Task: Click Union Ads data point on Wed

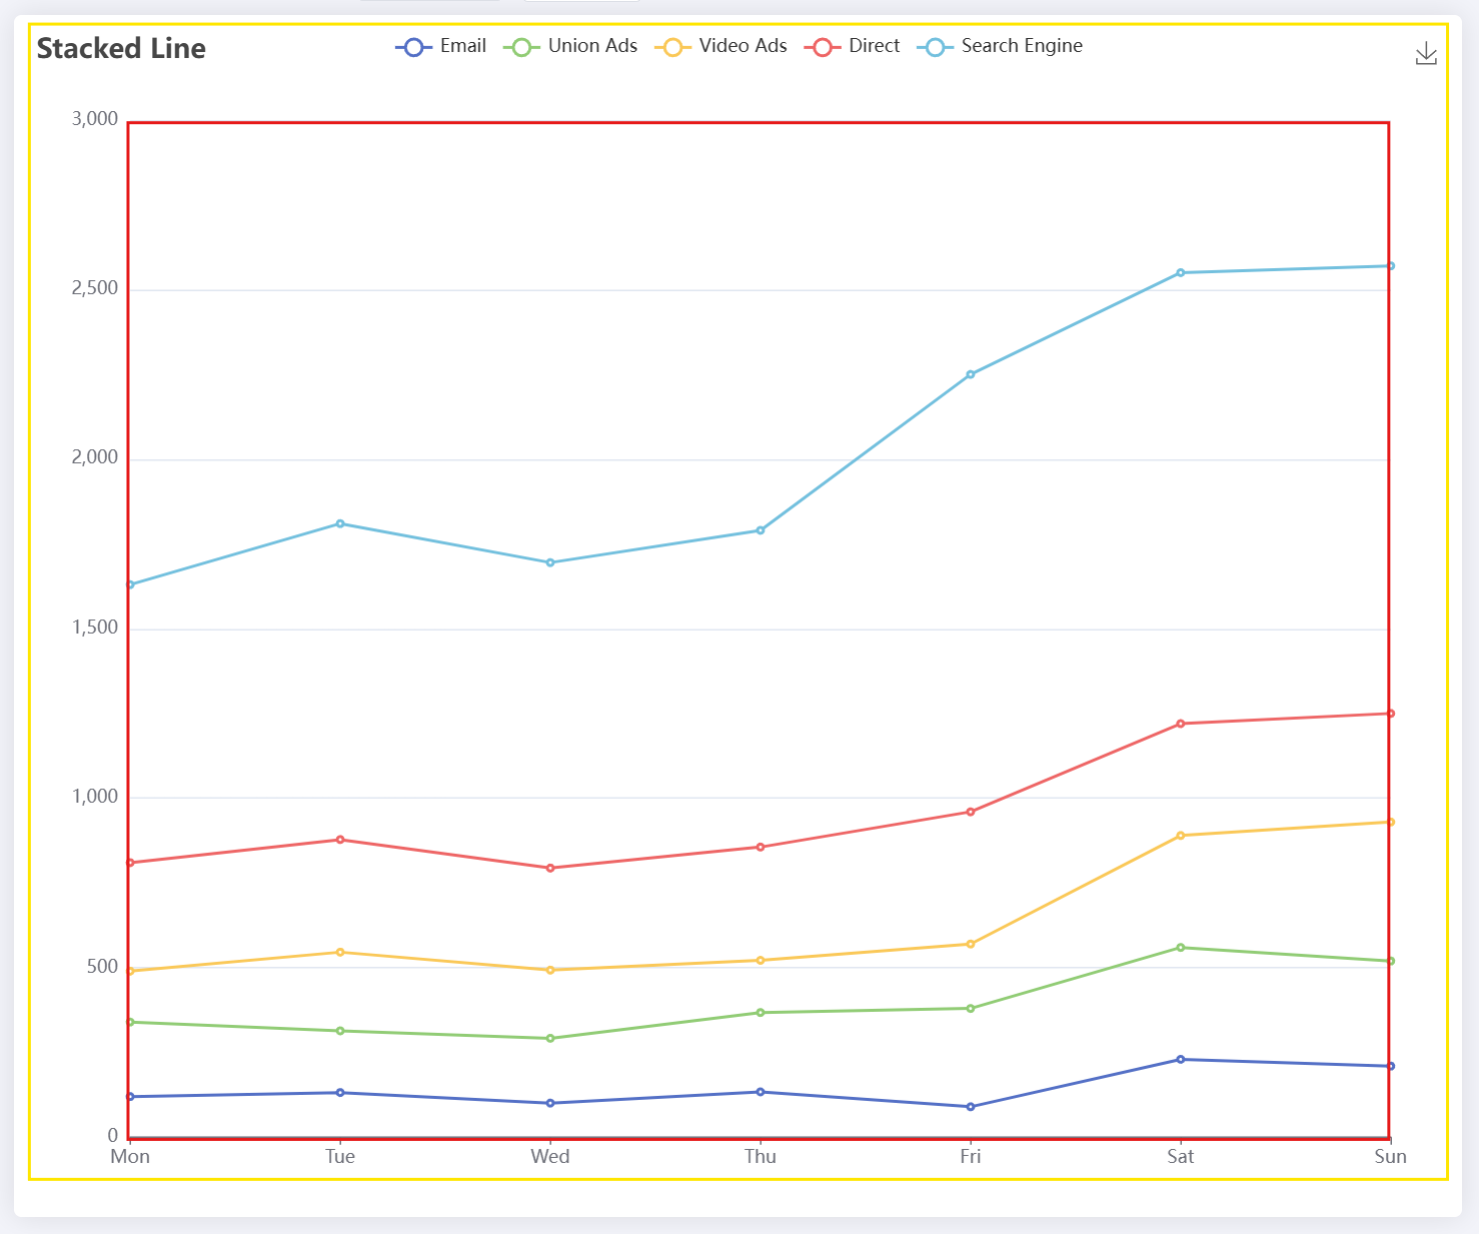Action: tap(550, 1039)
